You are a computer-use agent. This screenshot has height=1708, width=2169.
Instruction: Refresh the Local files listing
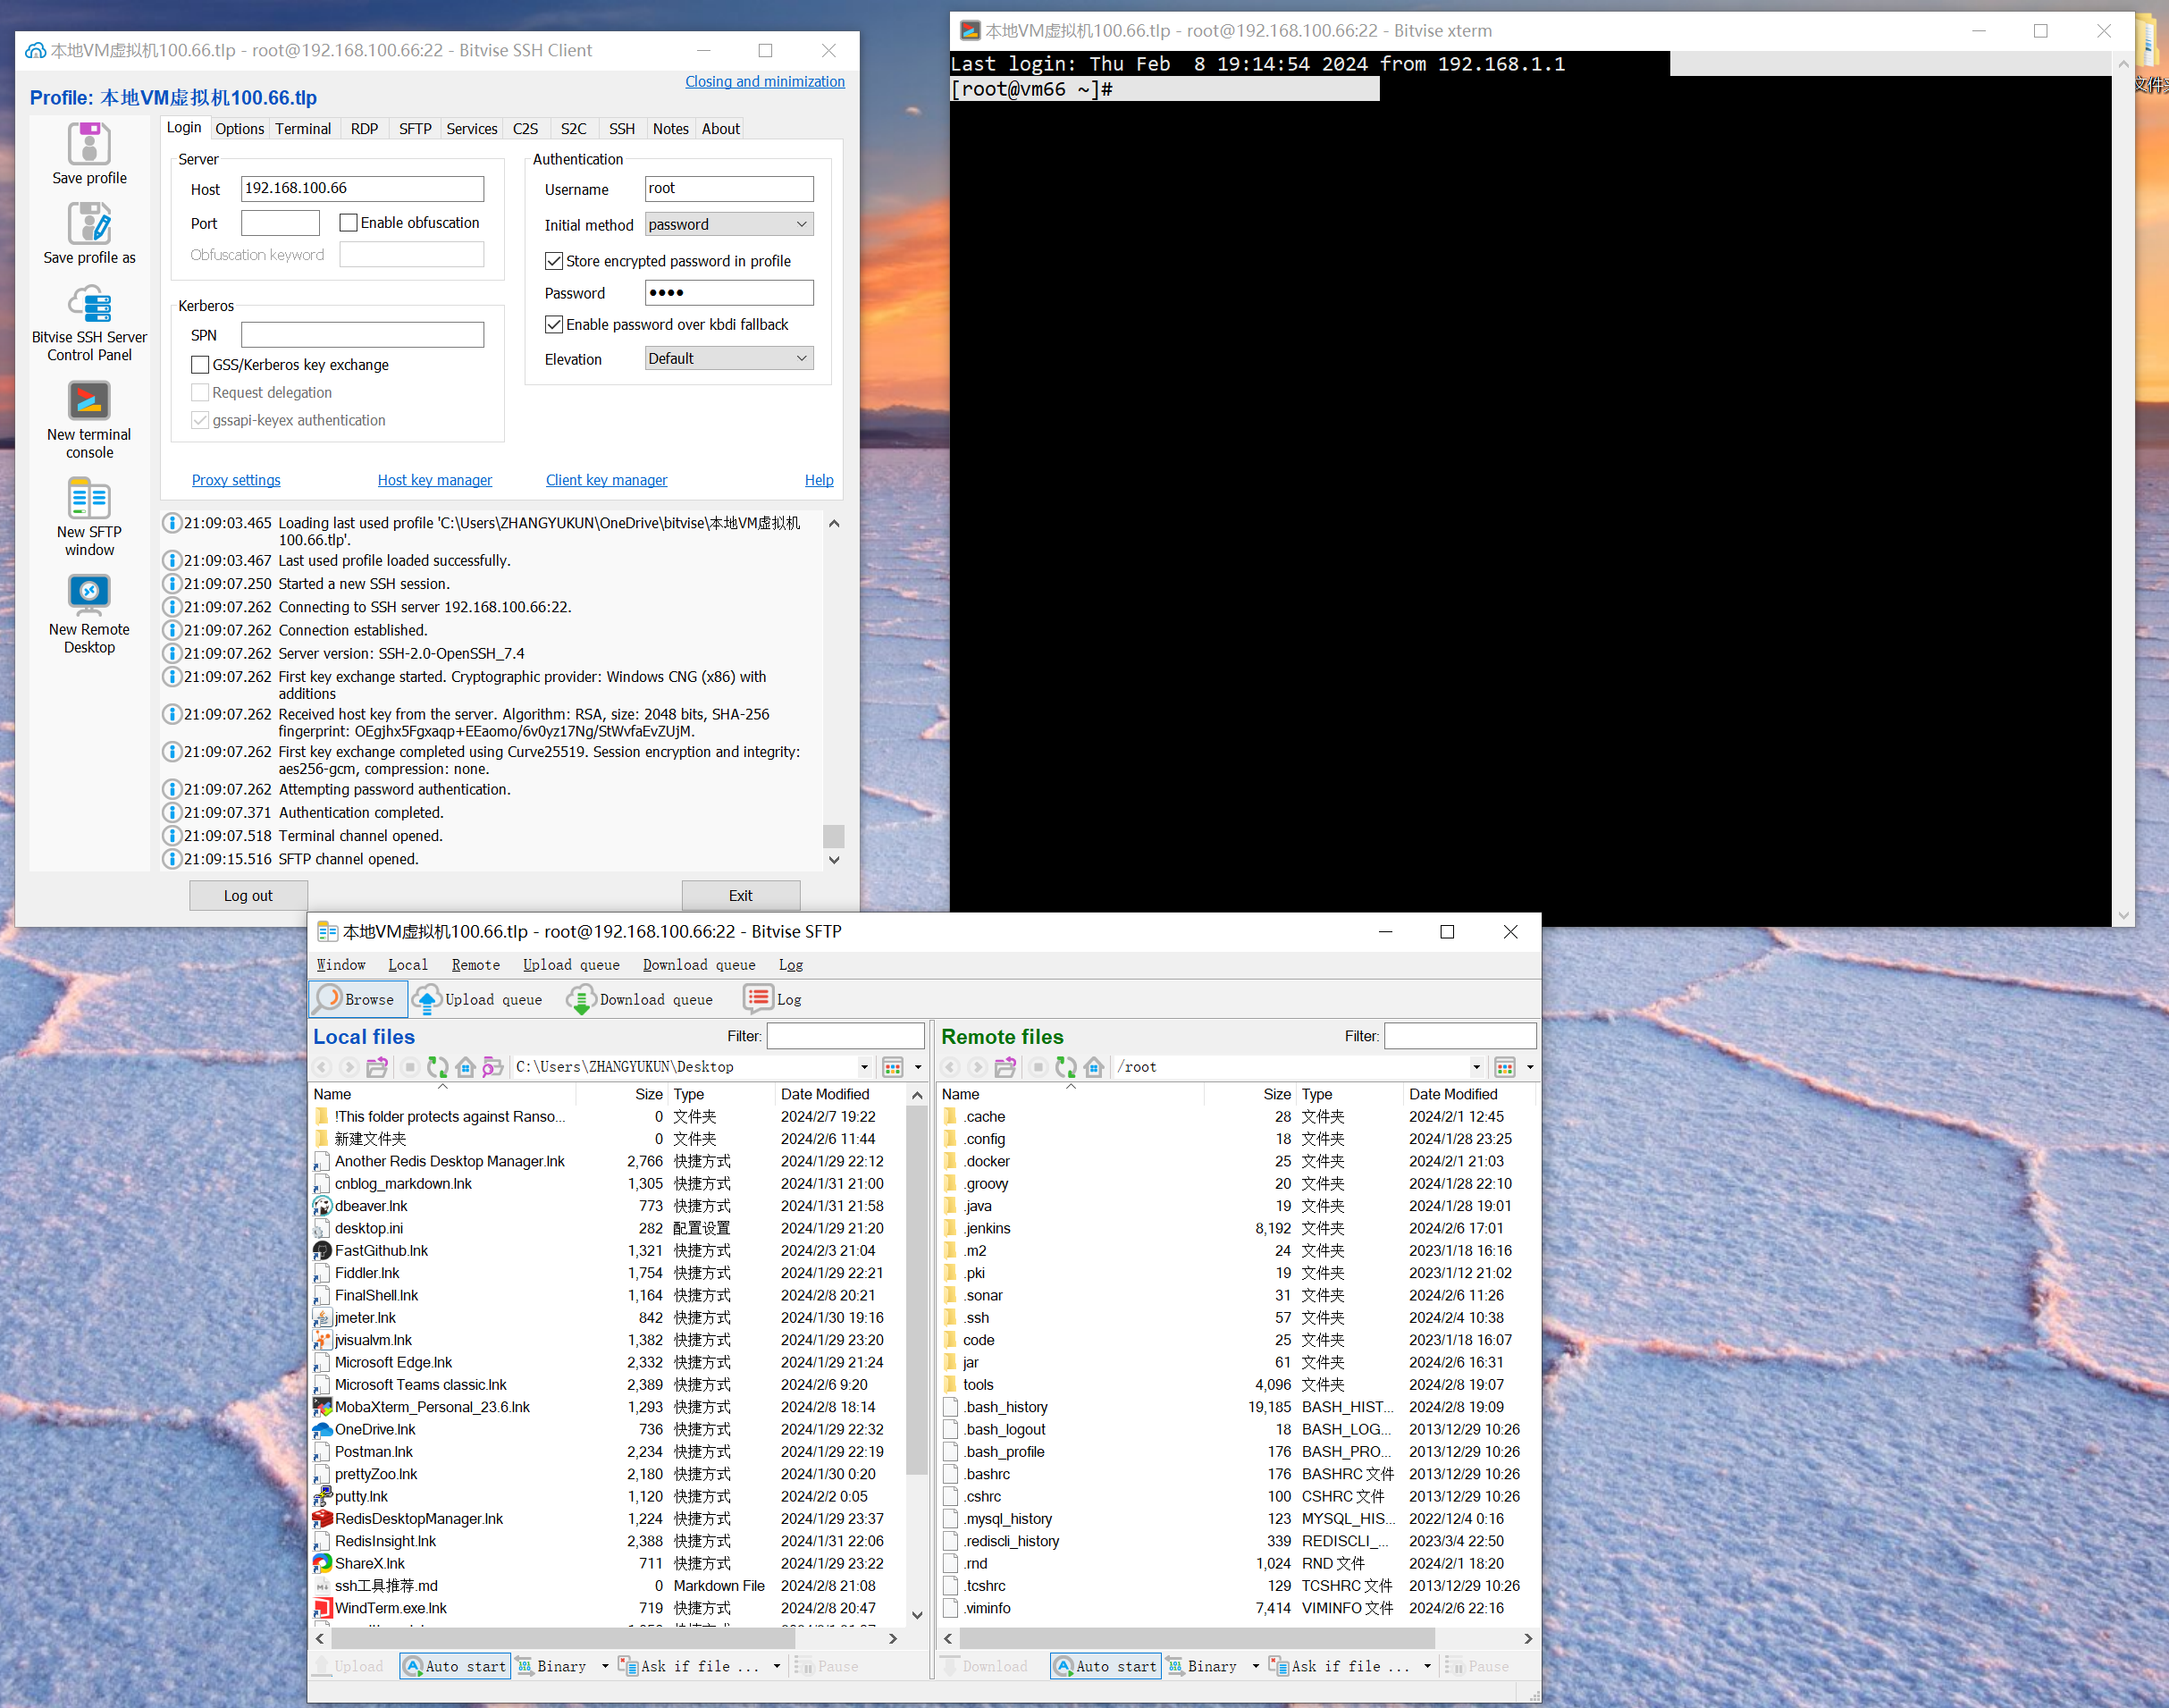tap(437, 1067)
